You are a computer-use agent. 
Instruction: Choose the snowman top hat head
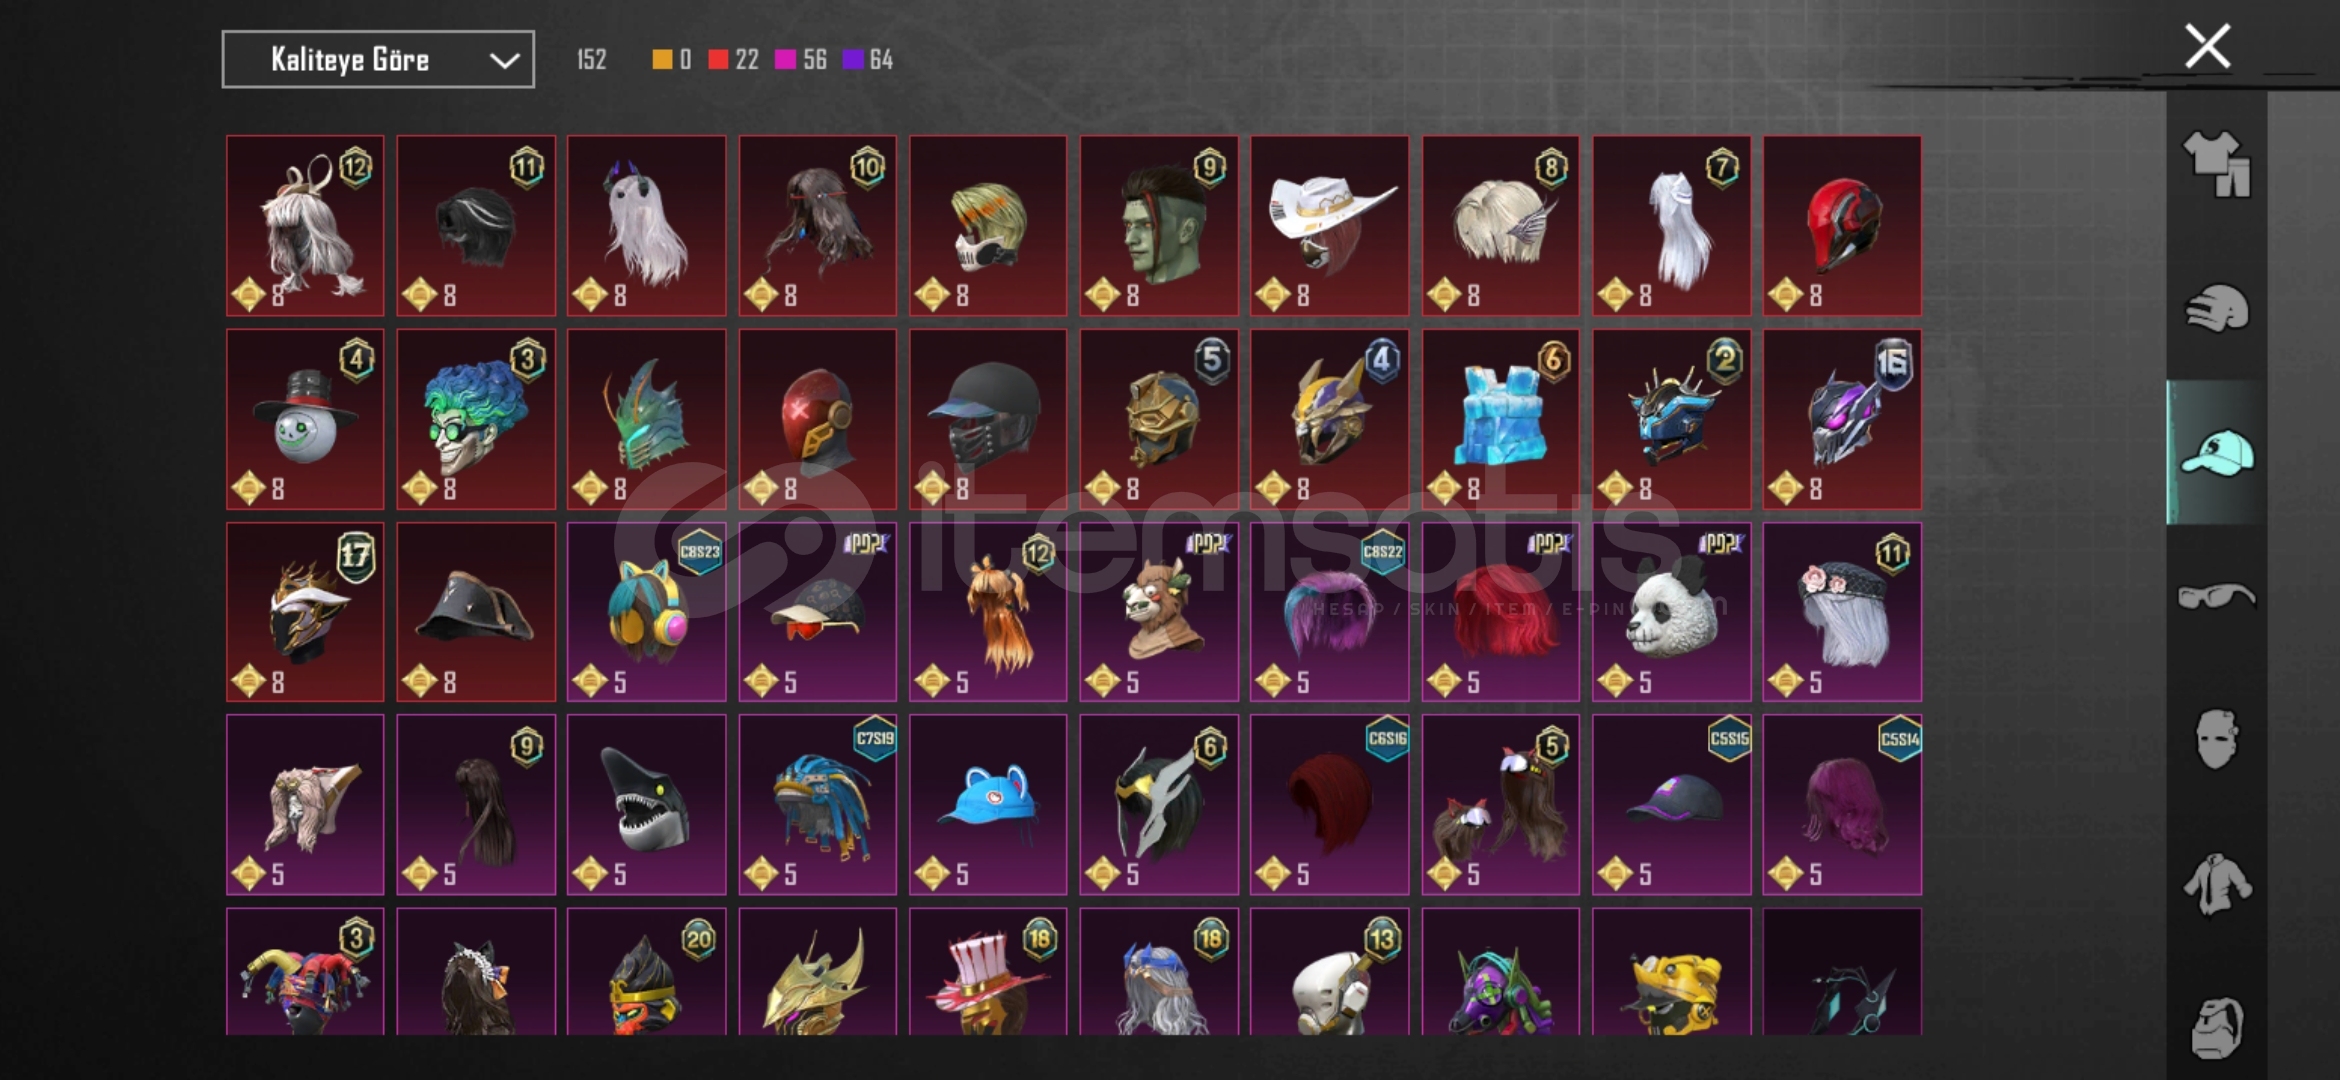[305, 420]
